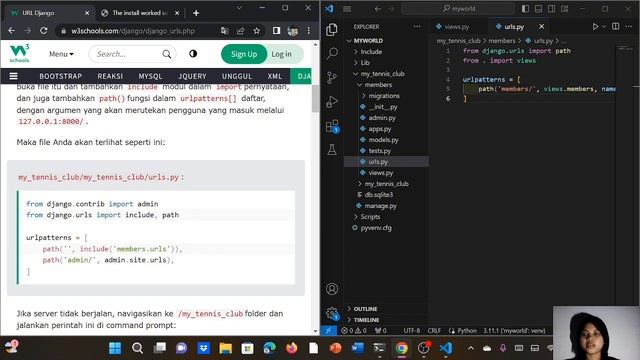Split the VS Code editor to the right

click(616, 27)
